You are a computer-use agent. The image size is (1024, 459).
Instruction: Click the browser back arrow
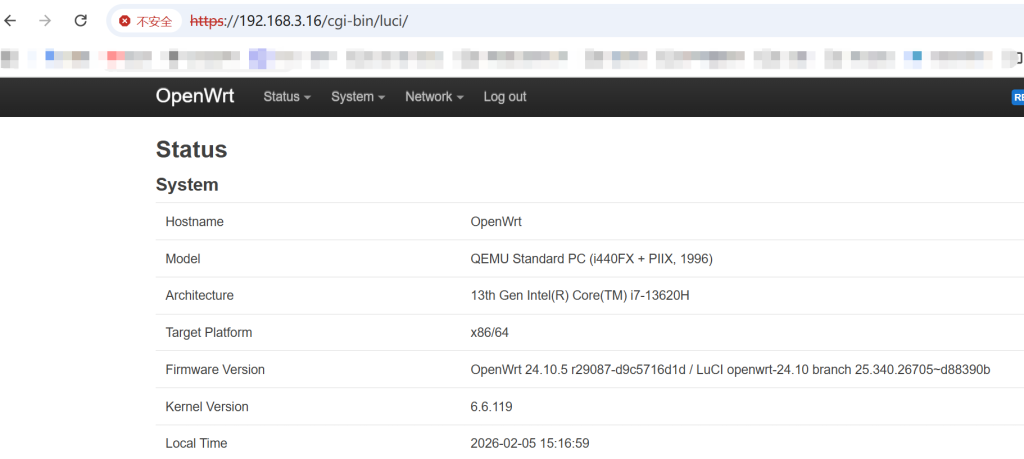(x=11, y=20)
